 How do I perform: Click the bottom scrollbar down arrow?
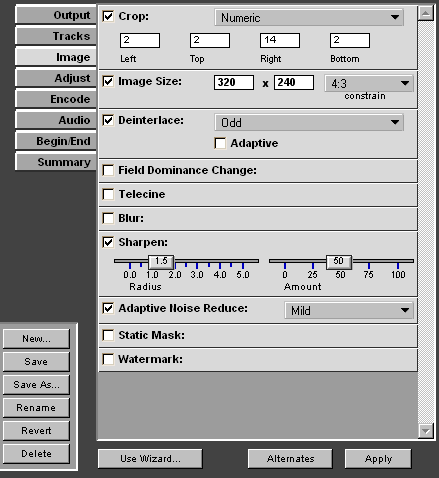426,431
